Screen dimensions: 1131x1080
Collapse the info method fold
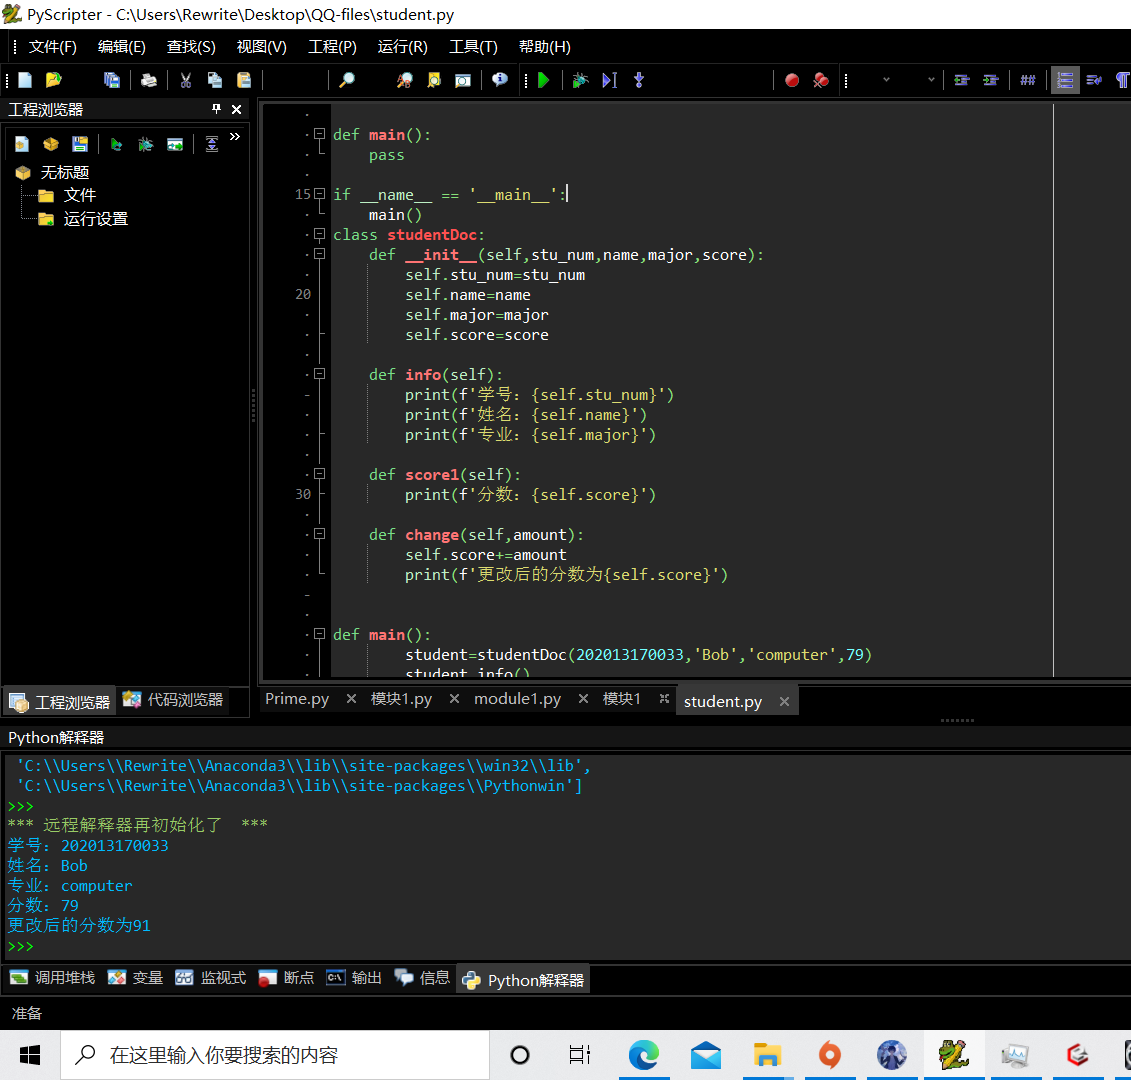click(320, 374)
